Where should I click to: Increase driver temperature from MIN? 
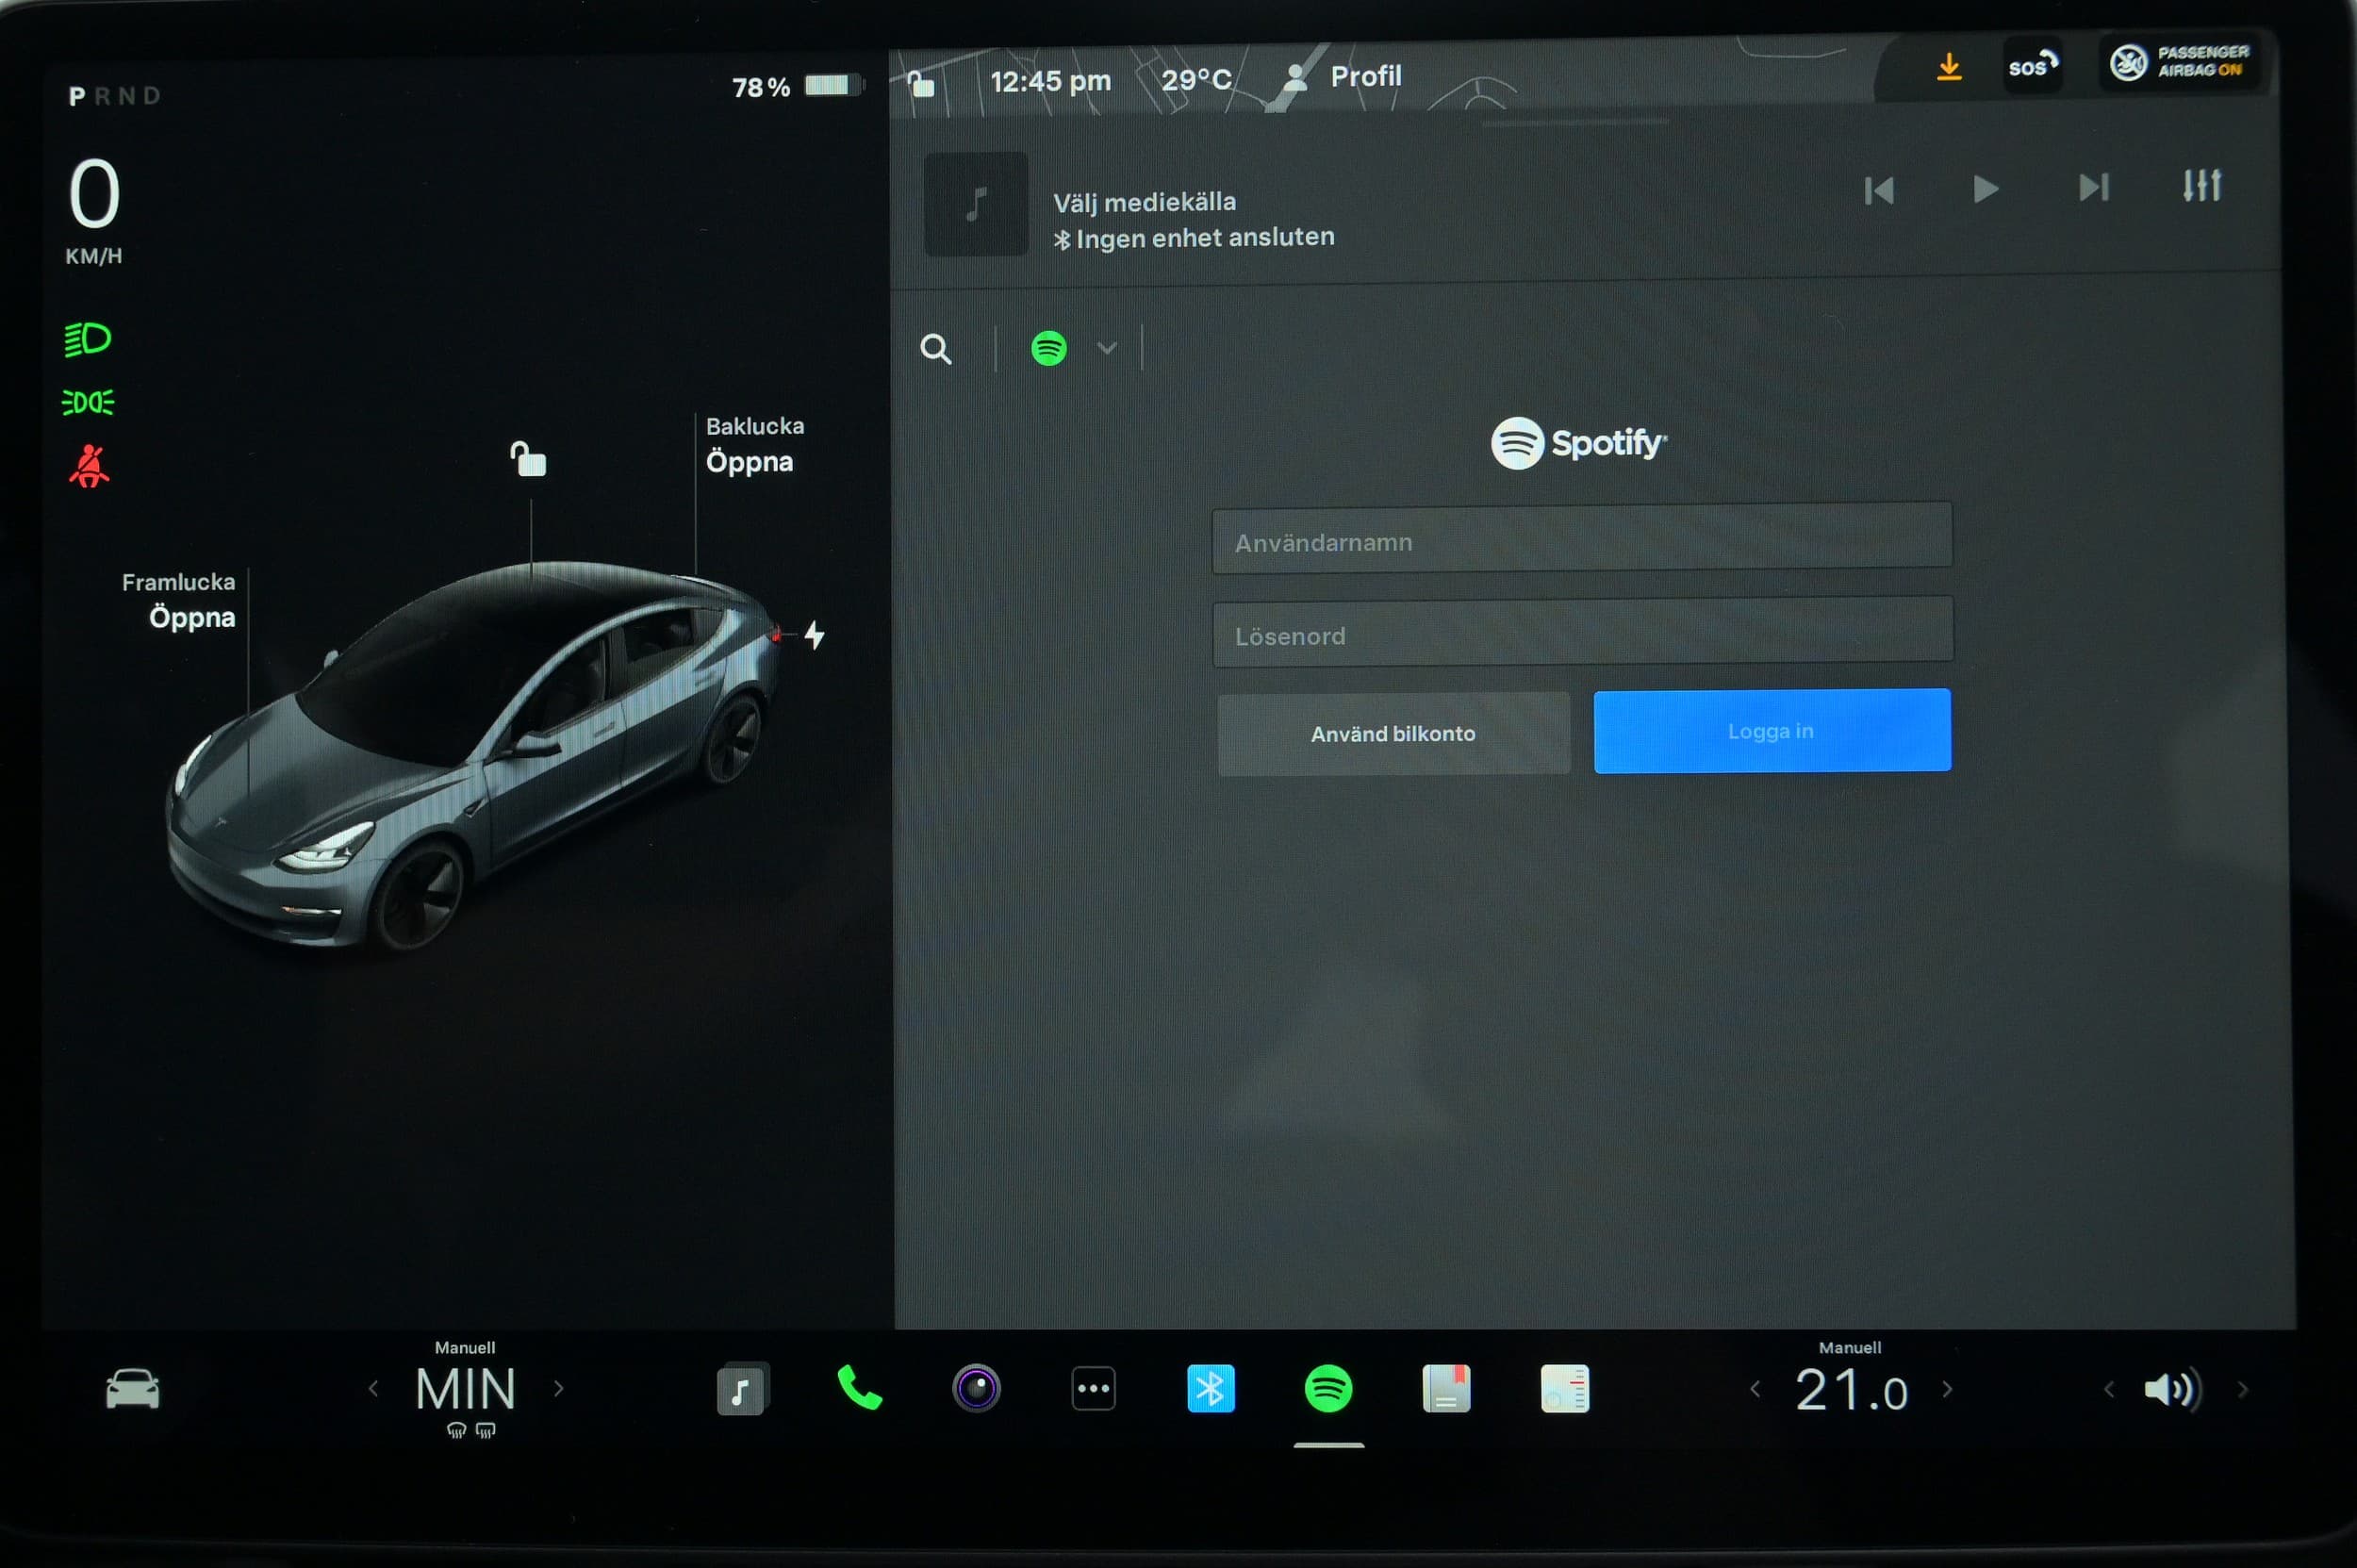click(x=559, y=1388)
